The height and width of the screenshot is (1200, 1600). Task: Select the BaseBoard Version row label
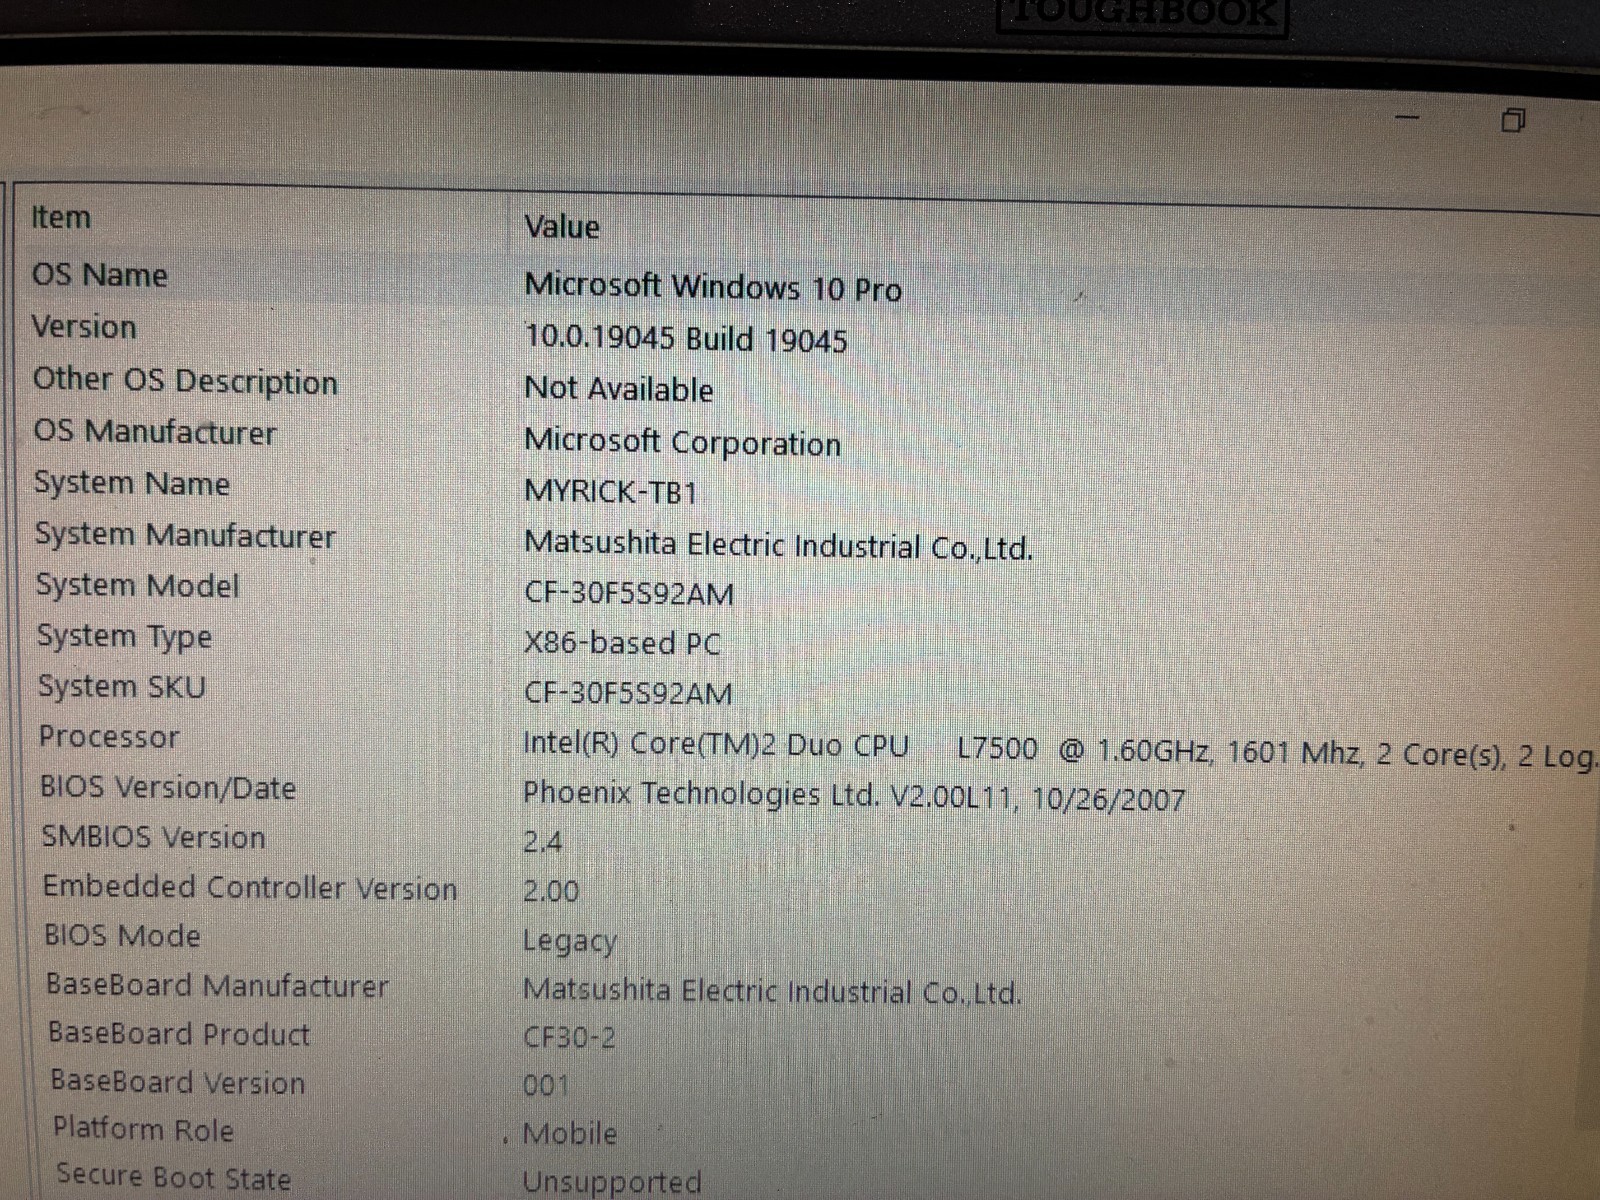pos(178,1082)
